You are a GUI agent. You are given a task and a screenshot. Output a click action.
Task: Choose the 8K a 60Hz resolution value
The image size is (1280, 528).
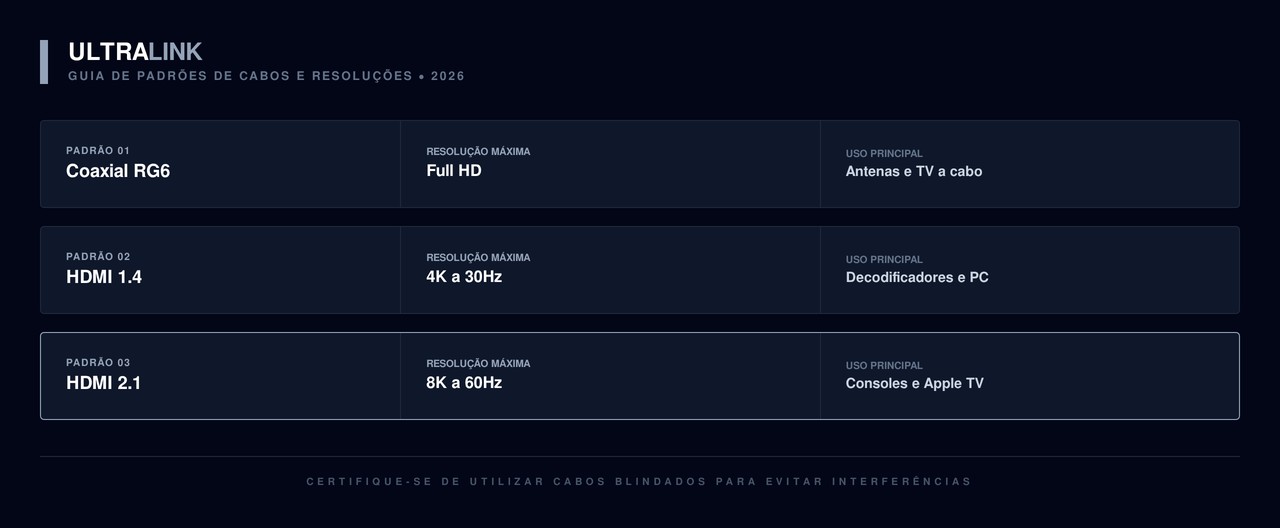464,383
